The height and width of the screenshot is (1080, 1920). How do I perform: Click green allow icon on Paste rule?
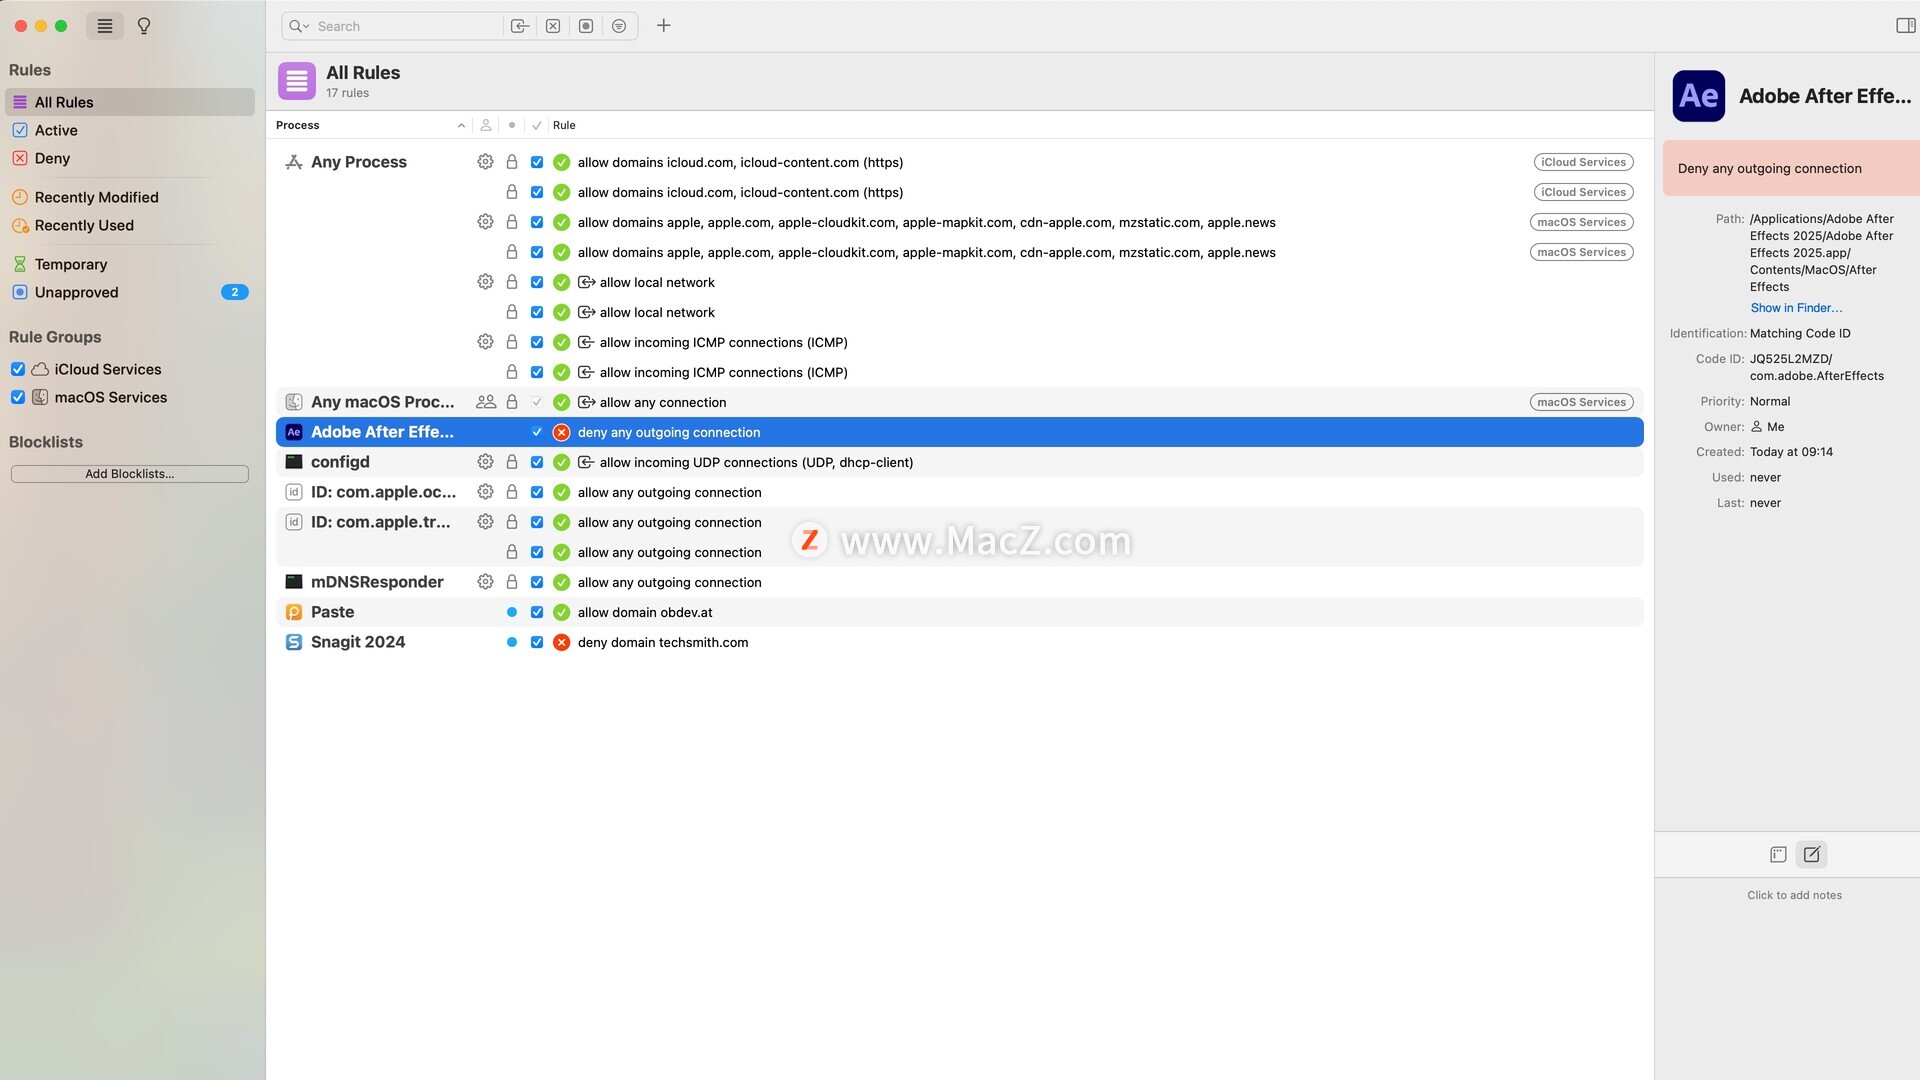click(562, 612)
